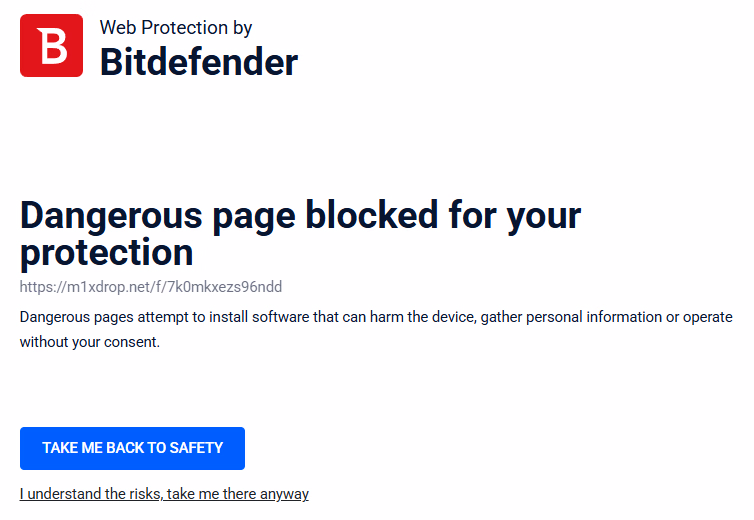Click the "Web Protection by" label
This screenshot has height=520, width=754.
[176, 28]
